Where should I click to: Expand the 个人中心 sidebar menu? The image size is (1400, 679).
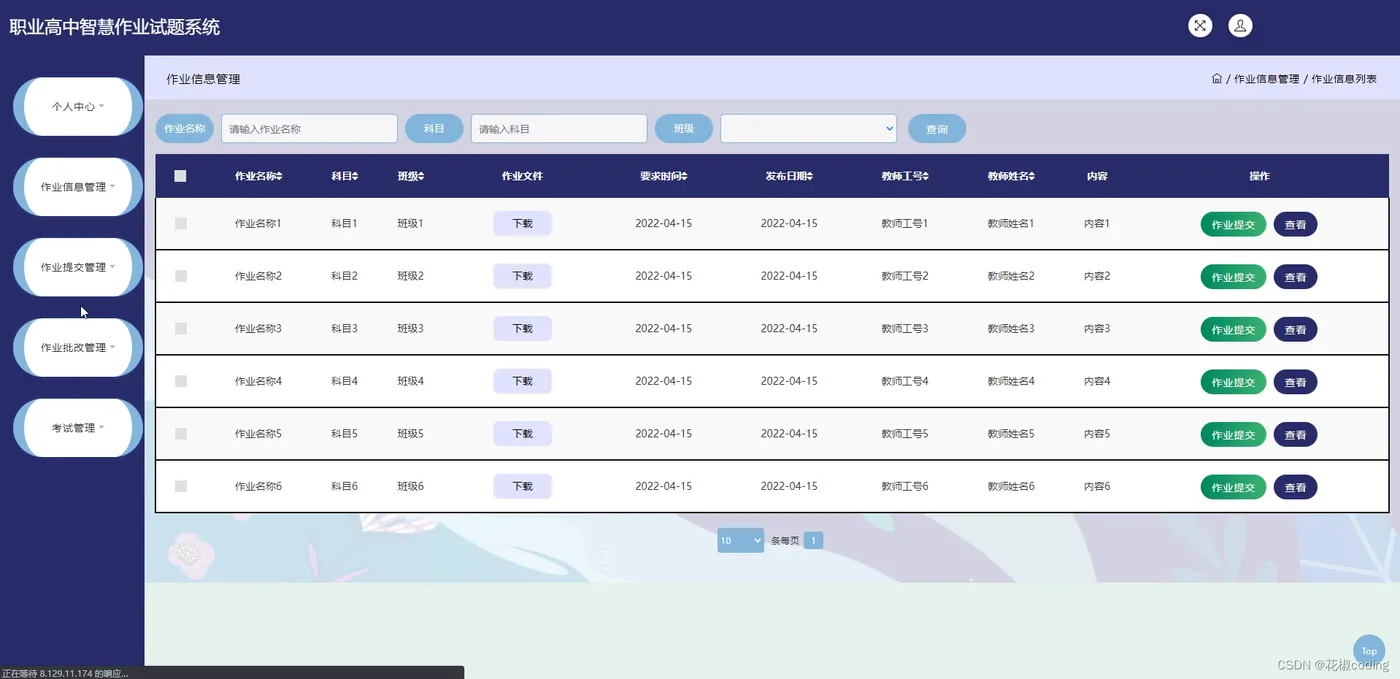point(78,106)
